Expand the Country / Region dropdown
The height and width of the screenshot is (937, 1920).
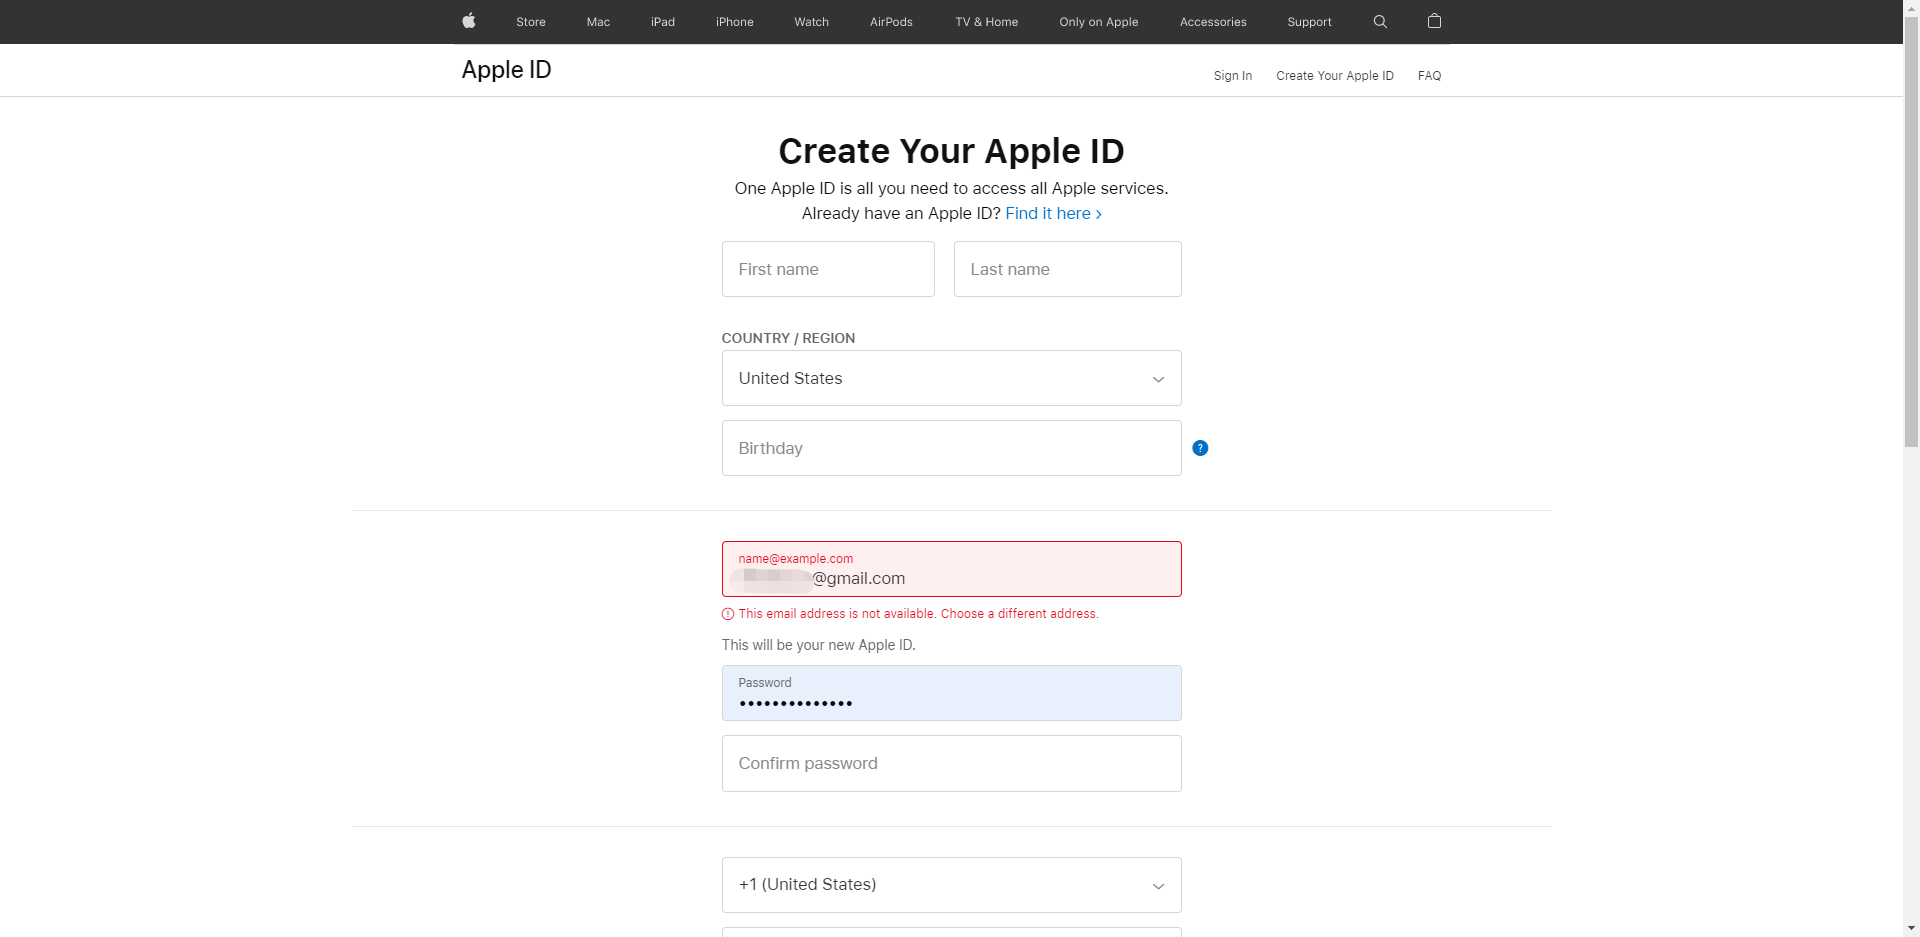pos(951,378)
